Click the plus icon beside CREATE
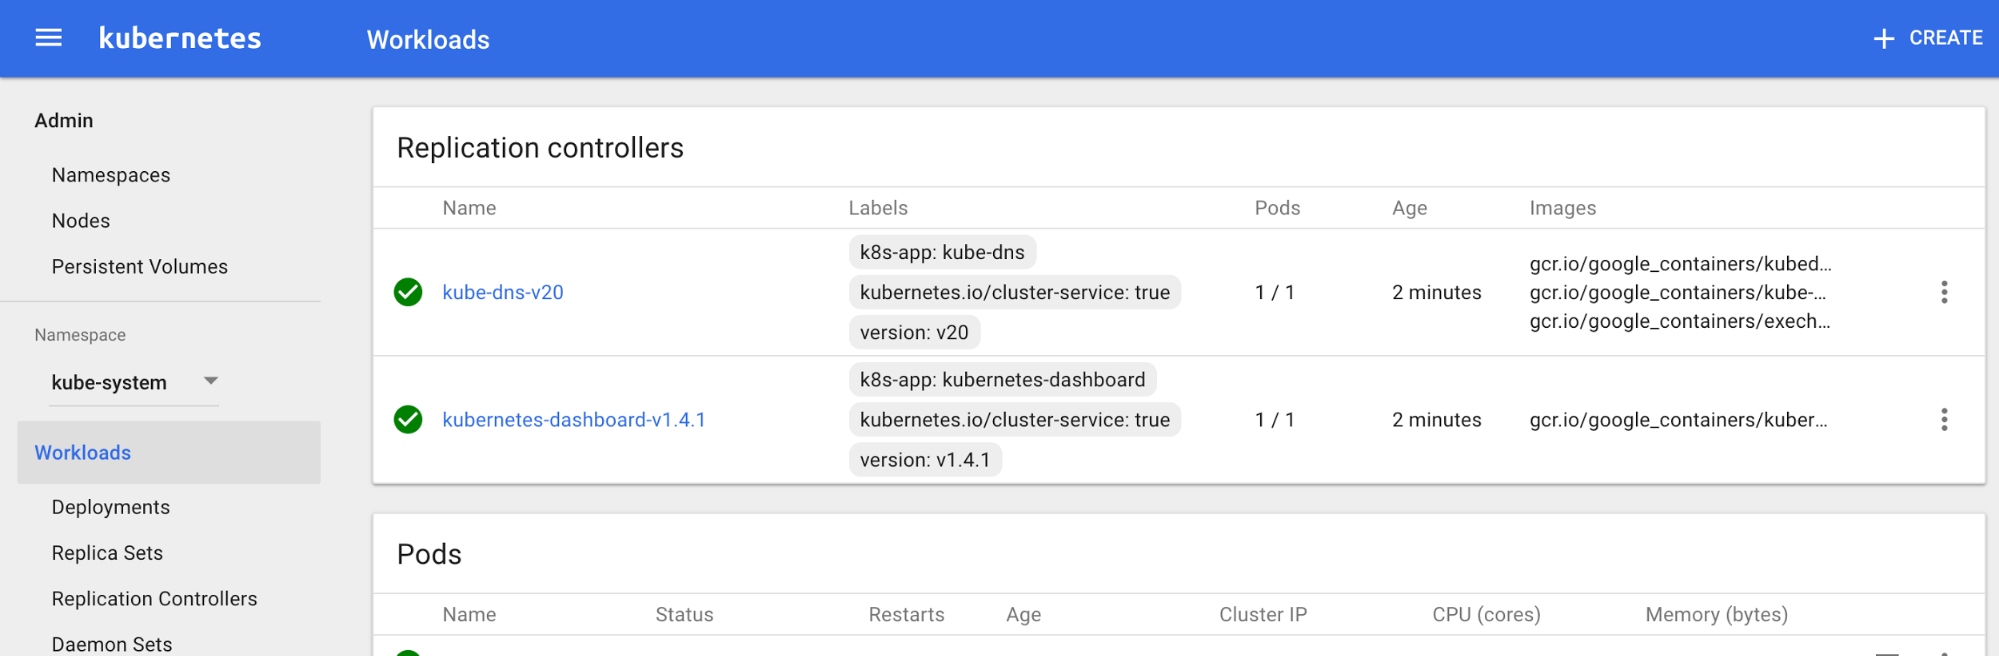This screenshot has width=1999, height=656. click(1884, 39)
